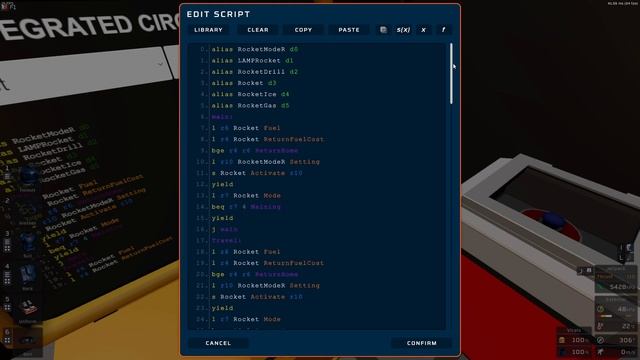Clear the script with the Clear button
Image resolution: width=640 pixels, height=360 pixels.
point(258,30)
